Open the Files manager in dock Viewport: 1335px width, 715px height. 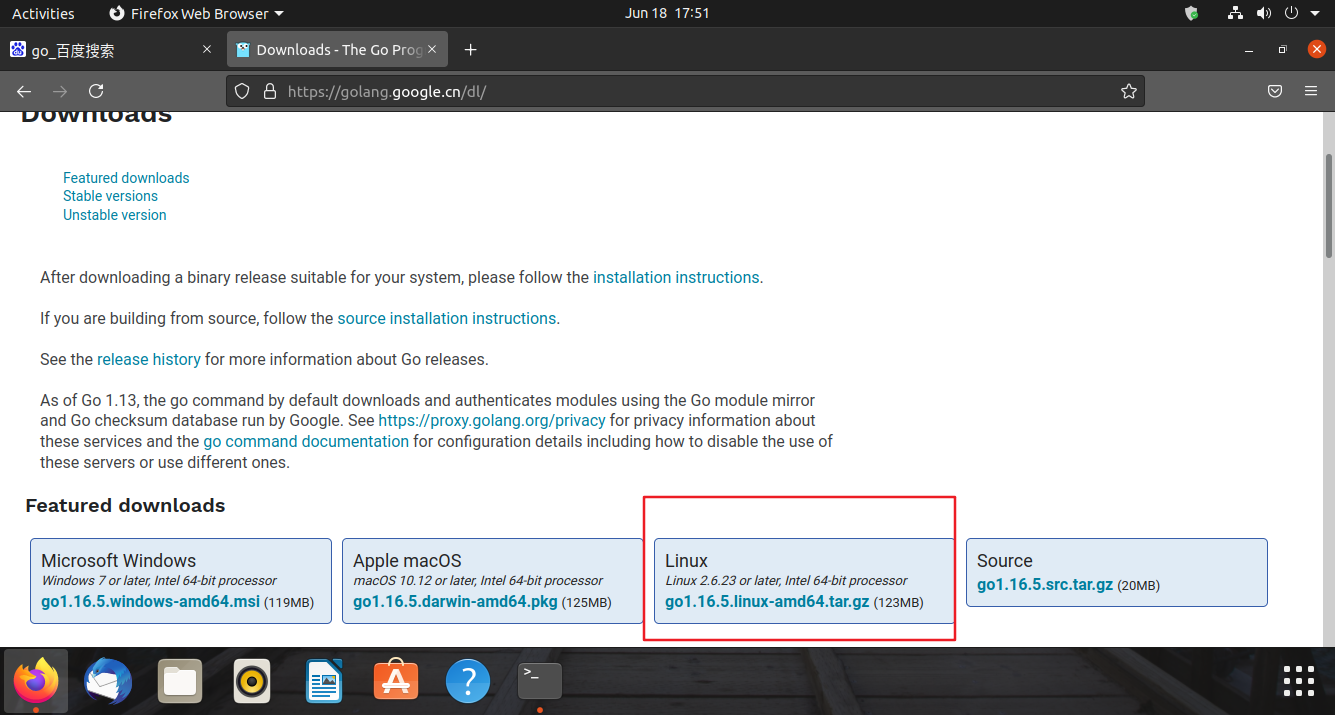[x=180, y=682]
